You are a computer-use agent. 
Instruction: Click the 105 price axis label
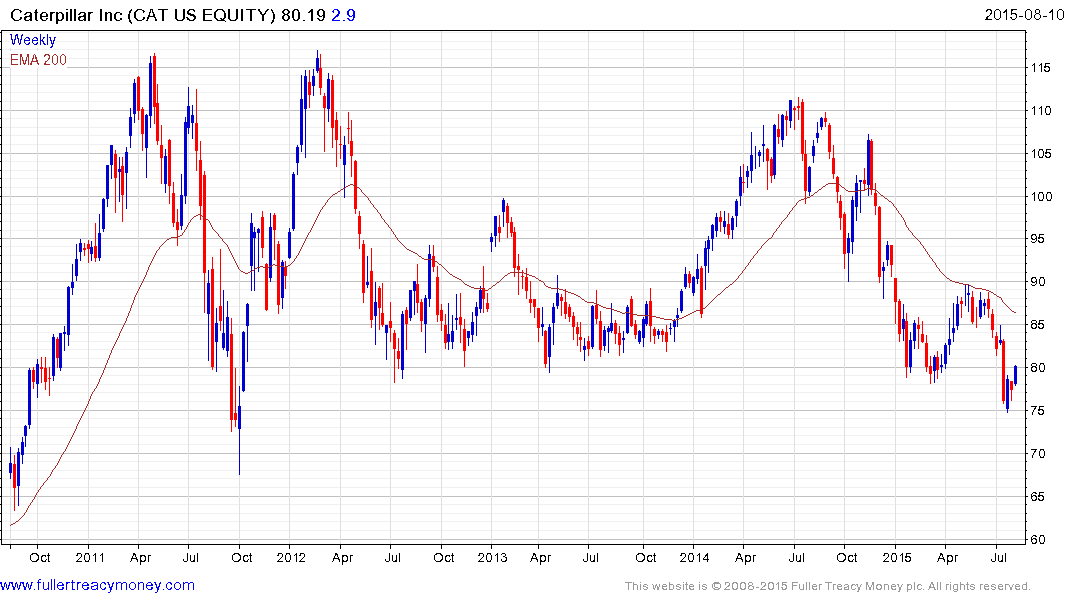pyautogui.click(x=1041, y=154)
